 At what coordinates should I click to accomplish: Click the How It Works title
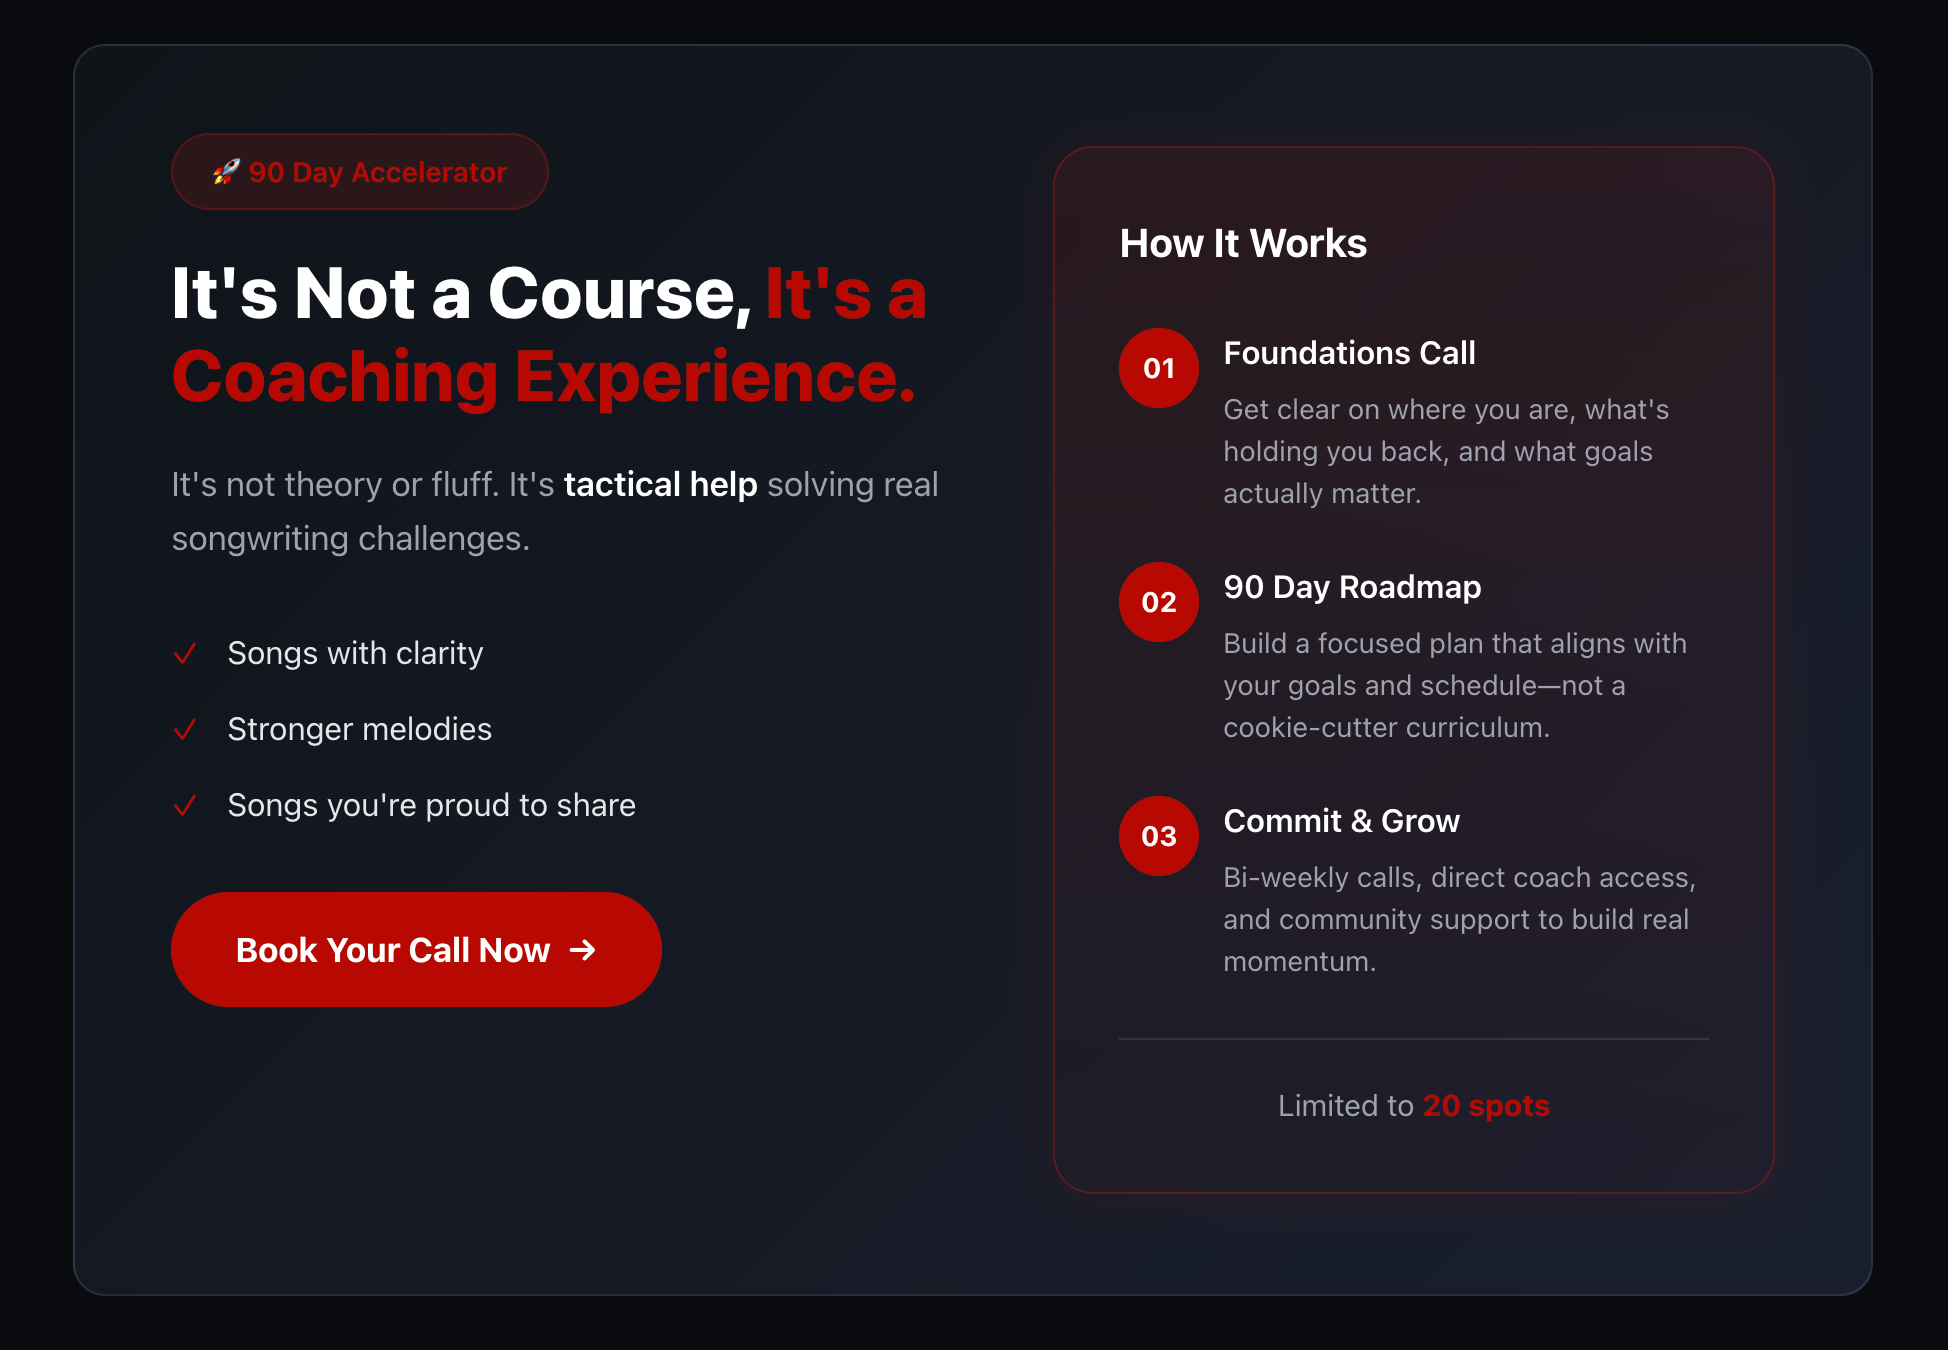pyautogui.click(x=1242, y=244)
